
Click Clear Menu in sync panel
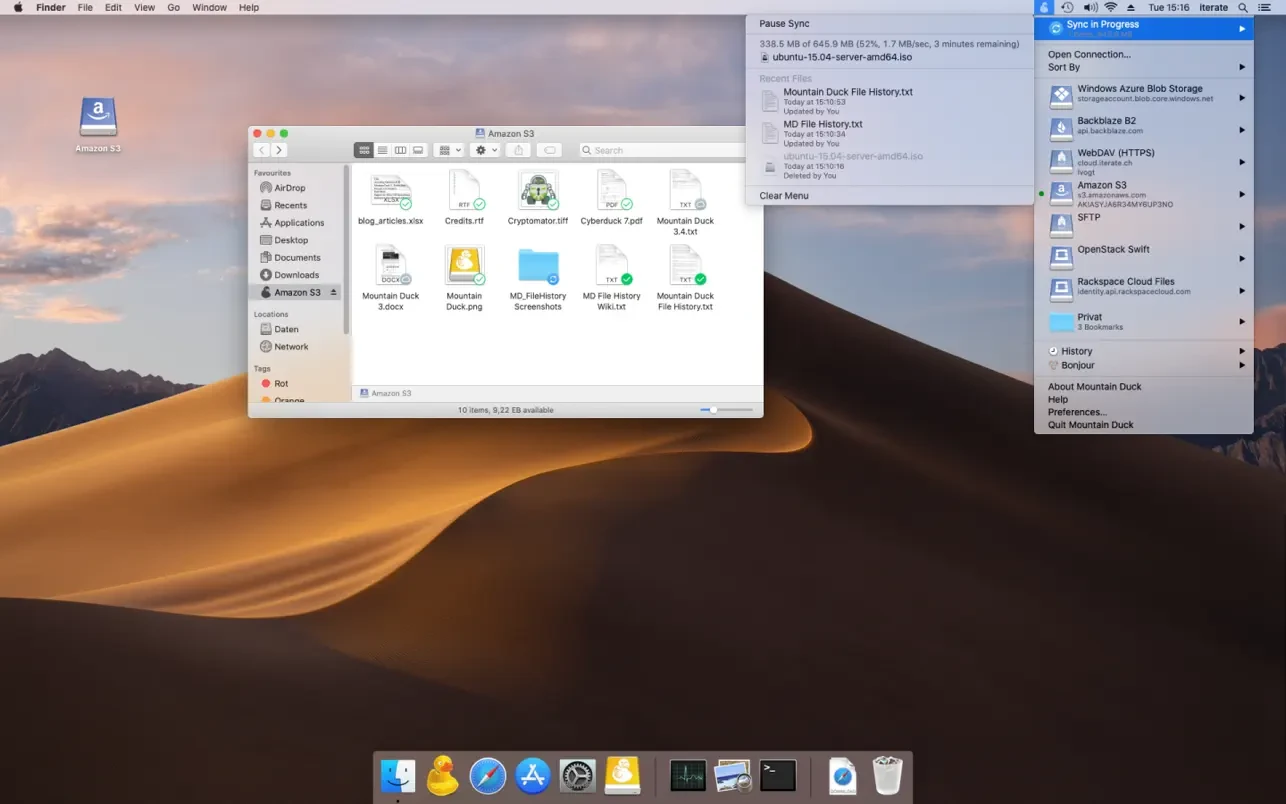point(784,196)
